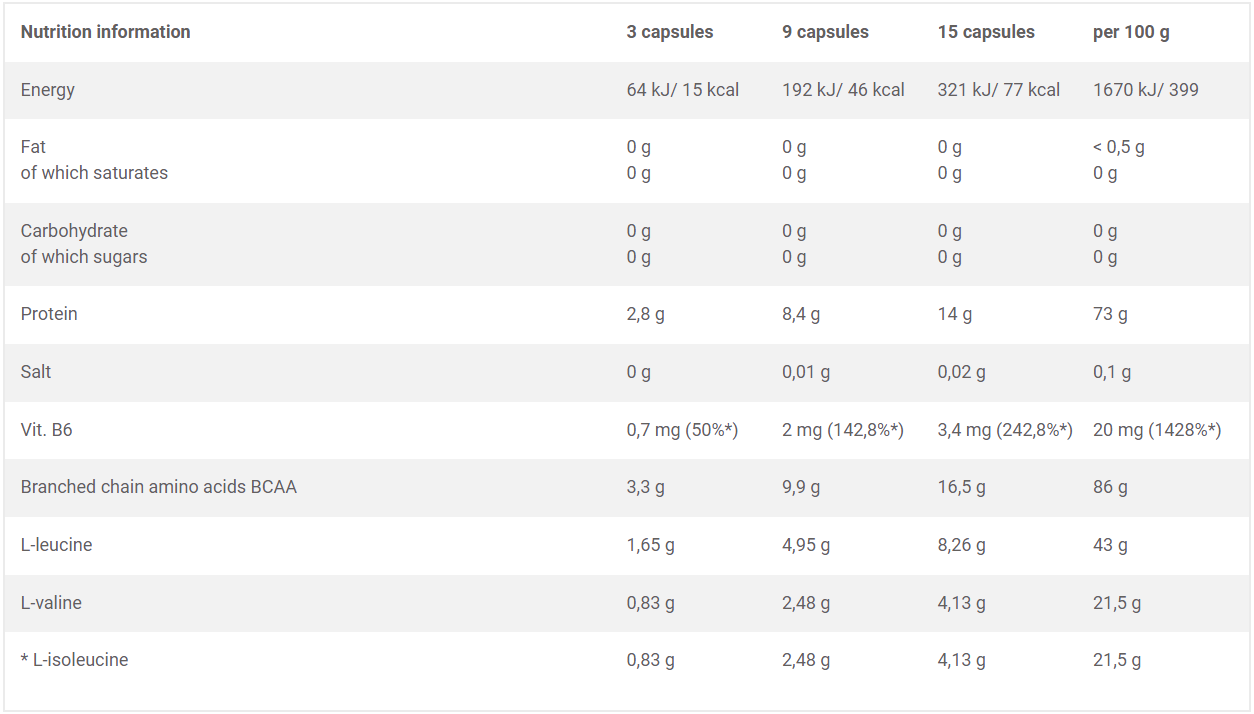The image size is (1254, 714).
Task: Click the 'Salt' row label
Action: [36, 372]
